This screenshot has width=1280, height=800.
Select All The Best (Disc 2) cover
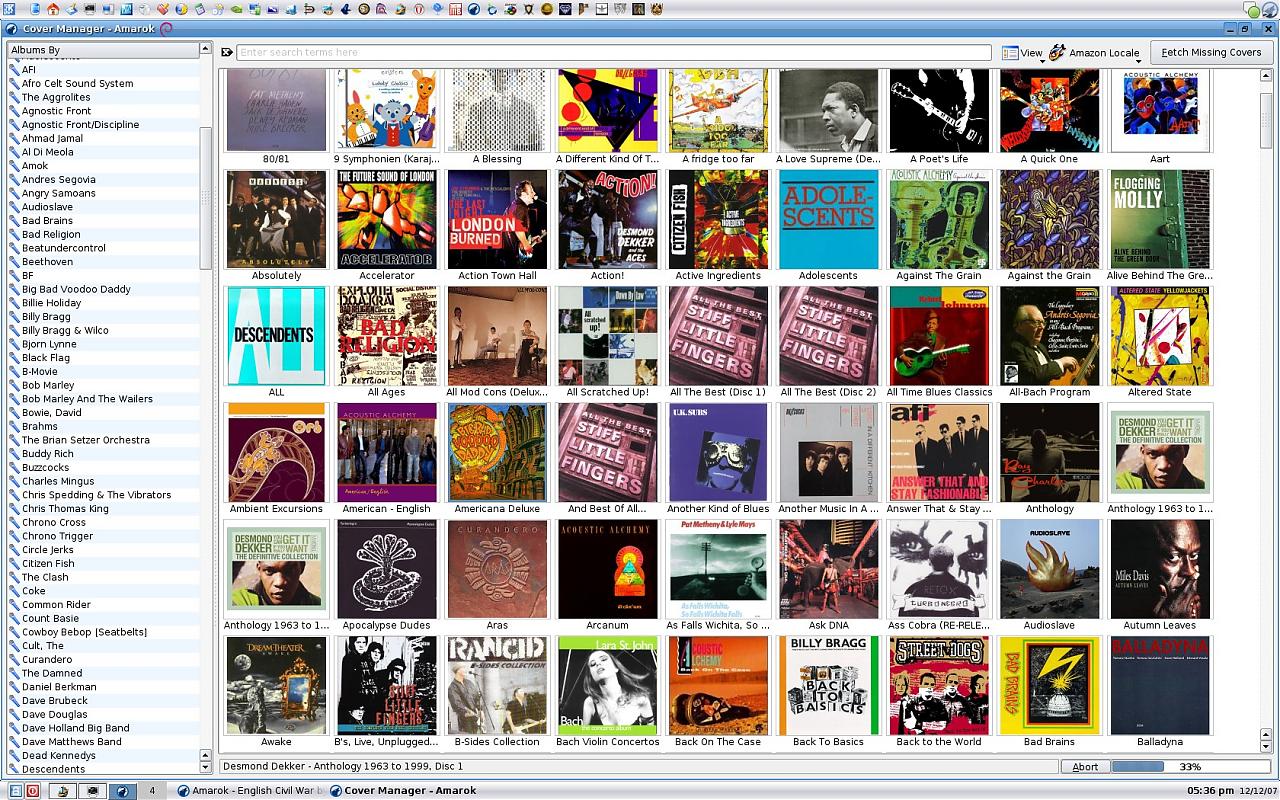tap(828, 336)
